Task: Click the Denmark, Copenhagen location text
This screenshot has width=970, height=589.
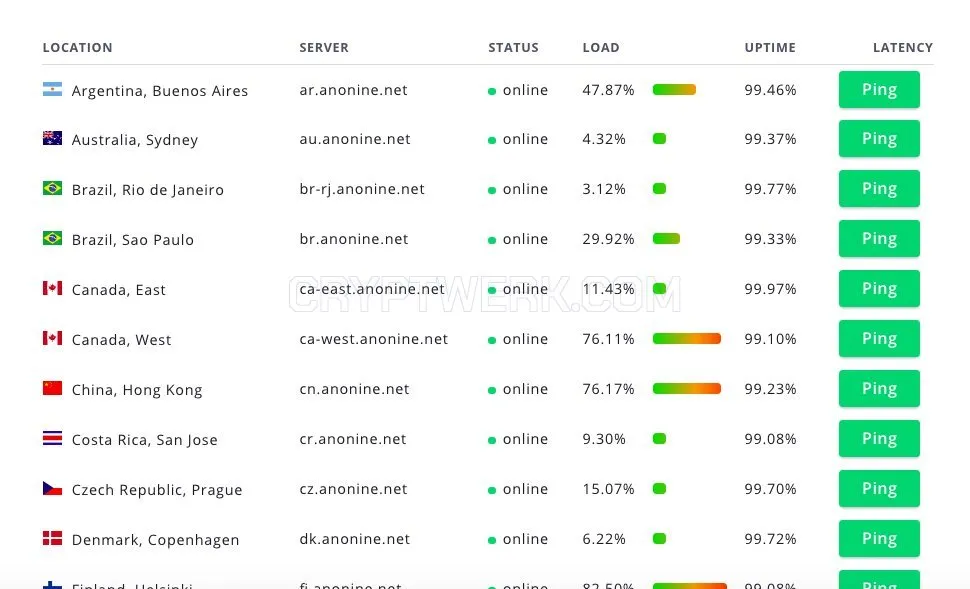Action: [155, 540]
